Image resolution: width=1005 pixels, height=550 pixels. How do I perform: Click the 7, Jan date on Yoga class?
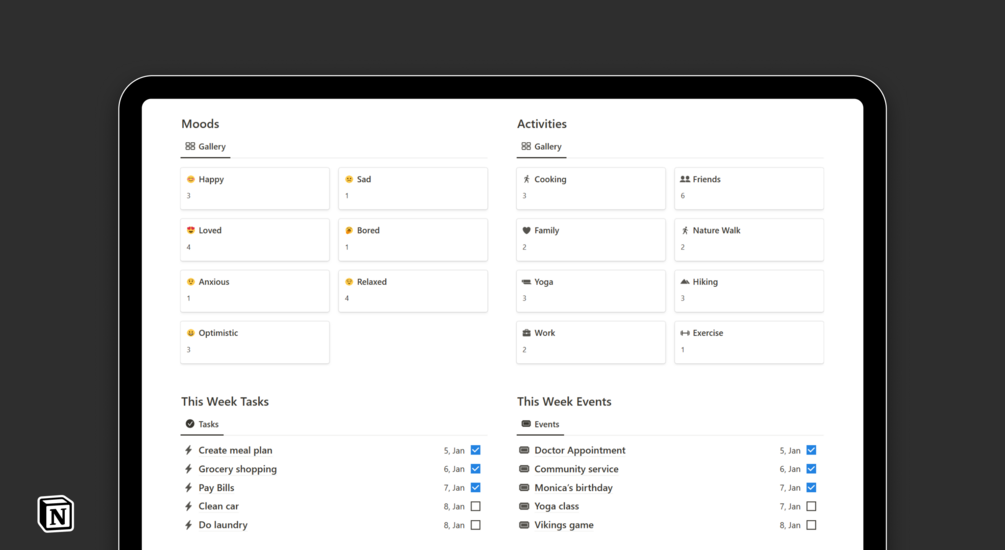790,506
